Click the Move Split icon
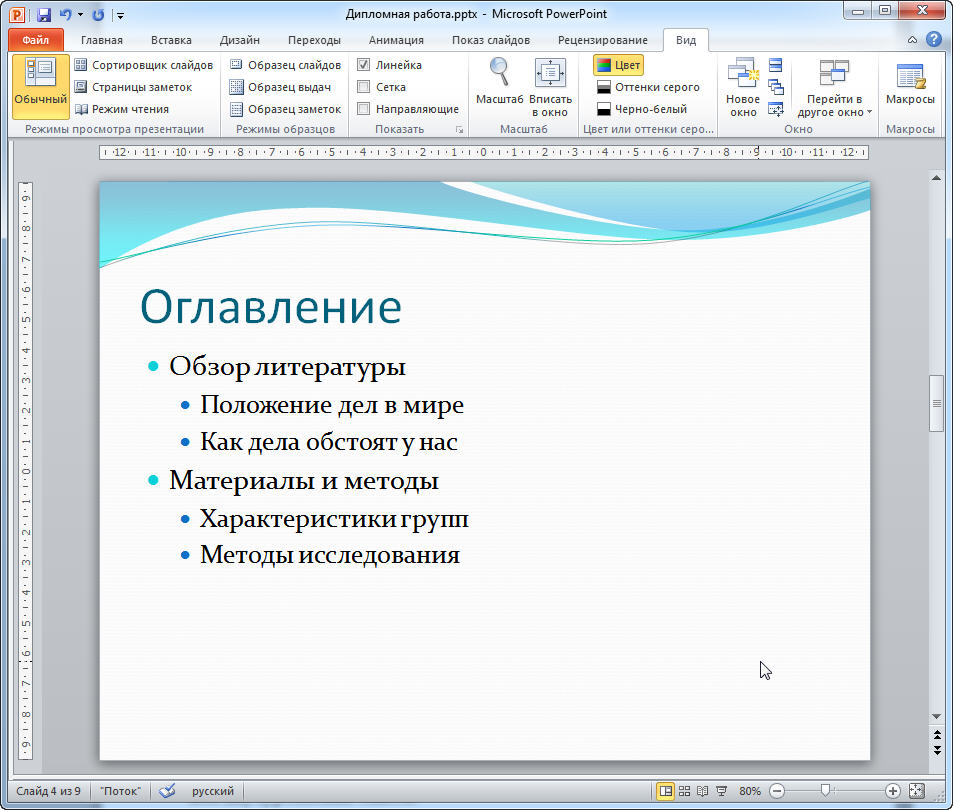 coord(776,109)
